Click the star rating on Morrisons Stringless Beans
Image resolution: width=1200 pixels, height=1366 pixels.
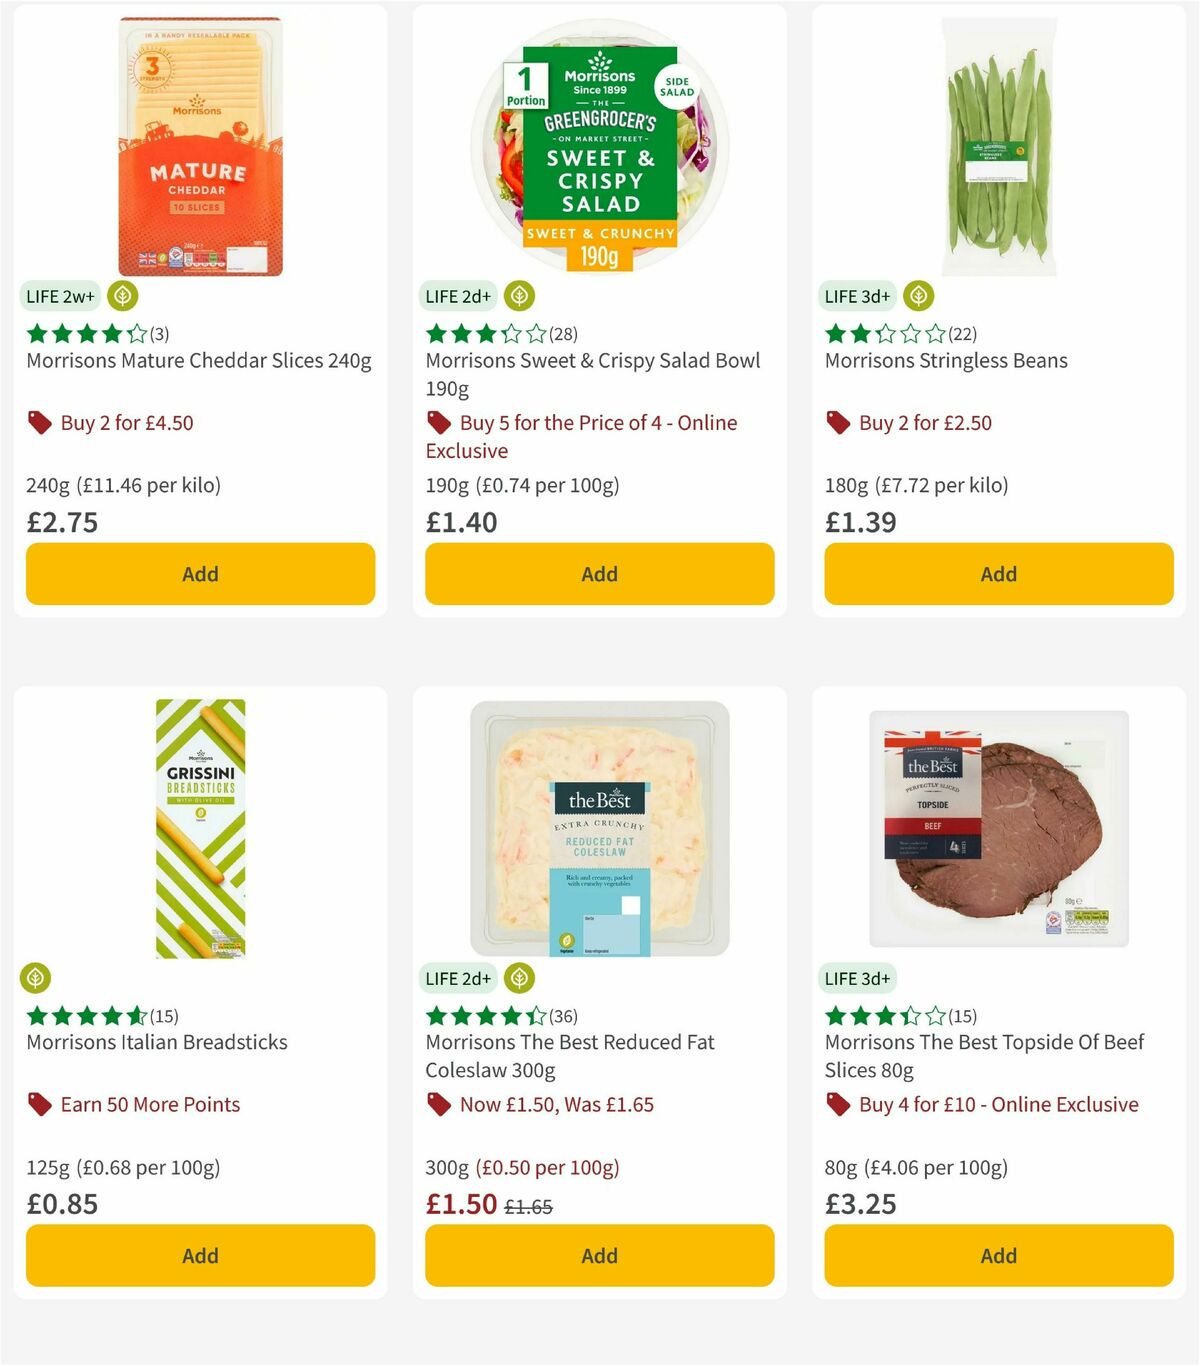tap(886, 332)
